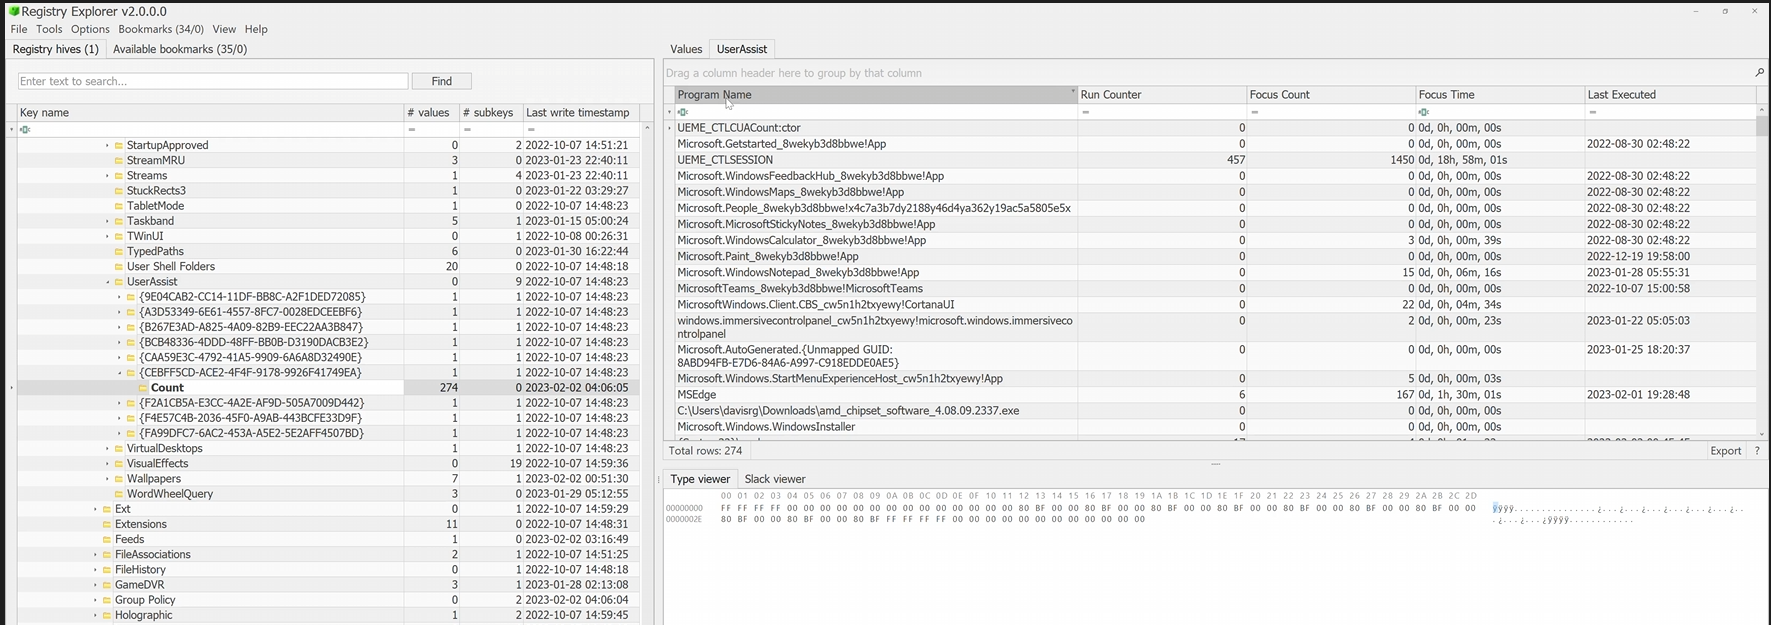Click the UserAssist grid vertical scrollbar
The height and width of the screenshot is (625, 1771).
point(1761,270)
